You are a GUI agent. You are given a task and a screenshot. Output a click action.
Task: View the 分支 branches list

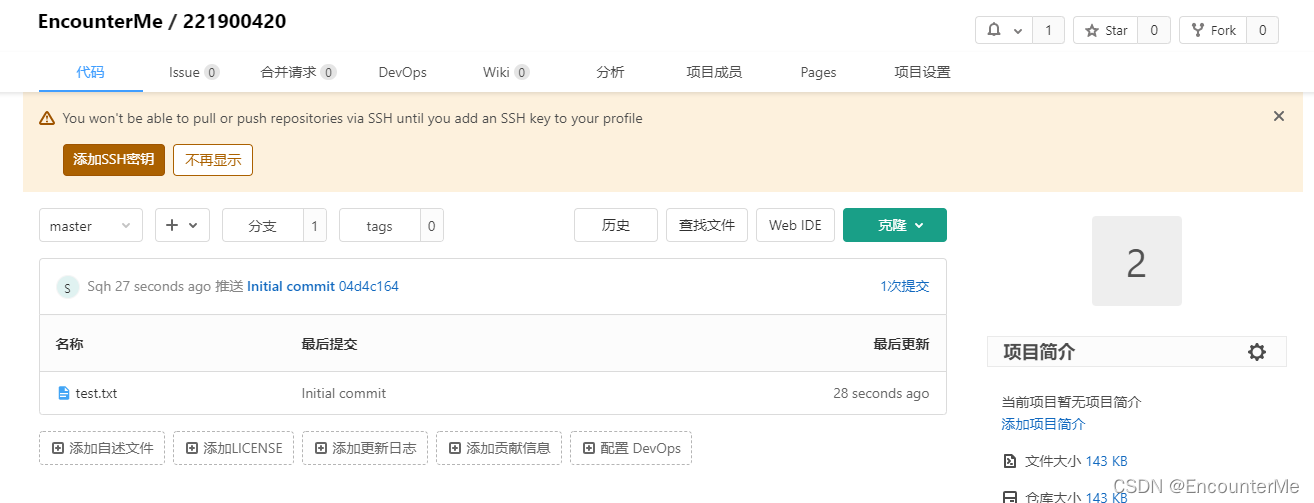[262, 226]
